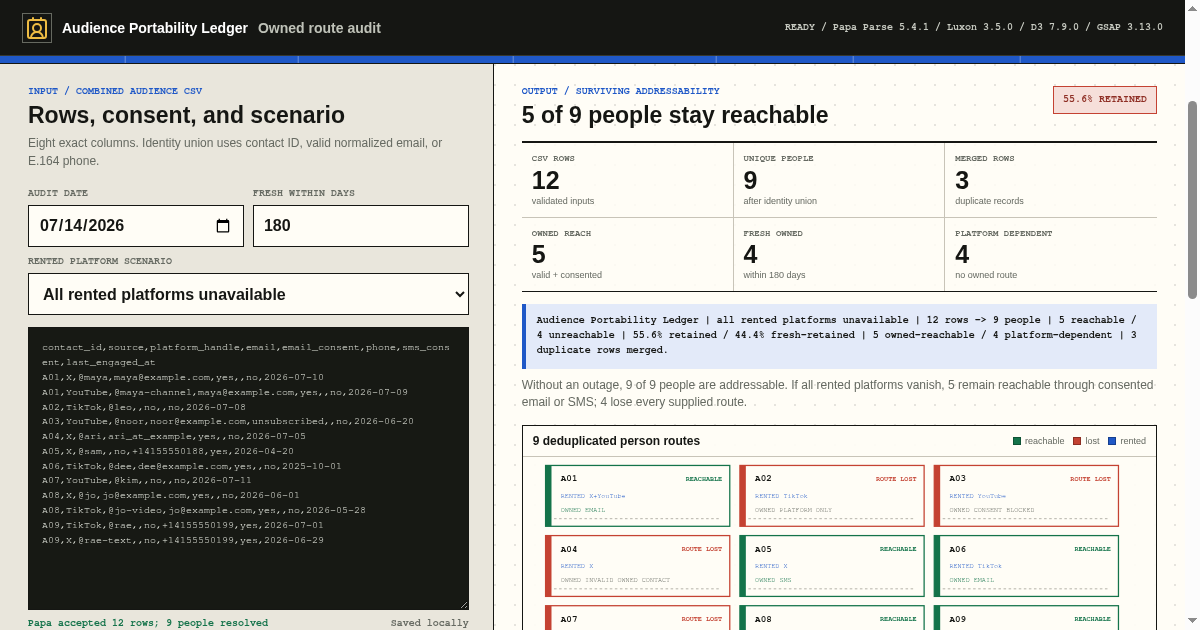This screenshot has width=1200, height=630.
Task: Click the Fresh Within Days input
Action: point(361,226)
